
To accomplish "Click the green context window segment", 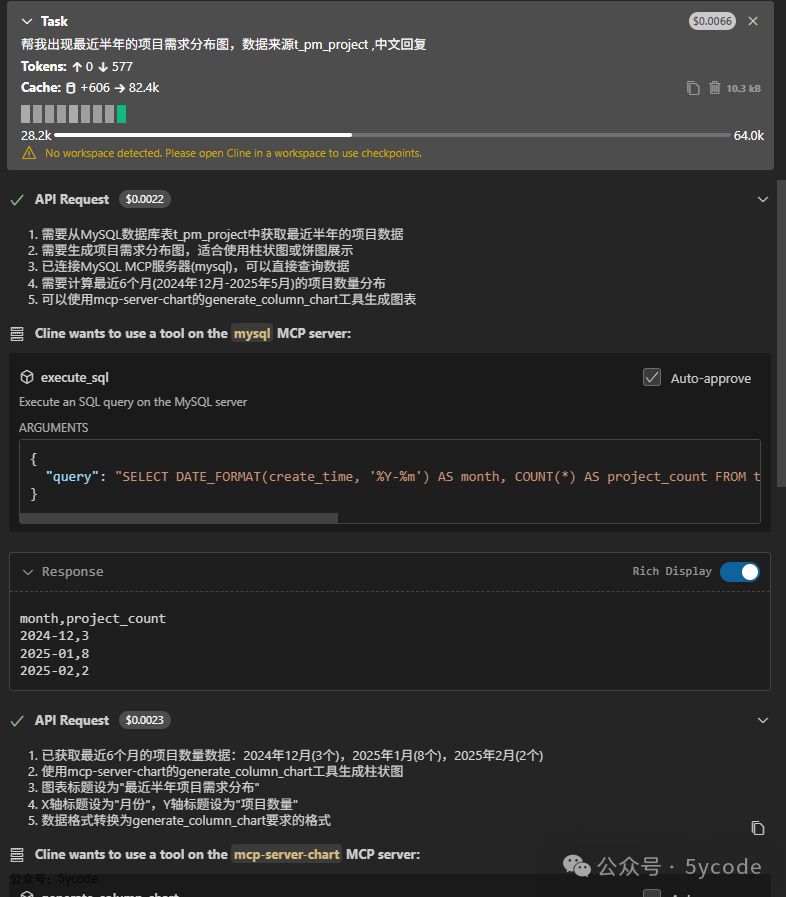I will click(x=121, y=114).
